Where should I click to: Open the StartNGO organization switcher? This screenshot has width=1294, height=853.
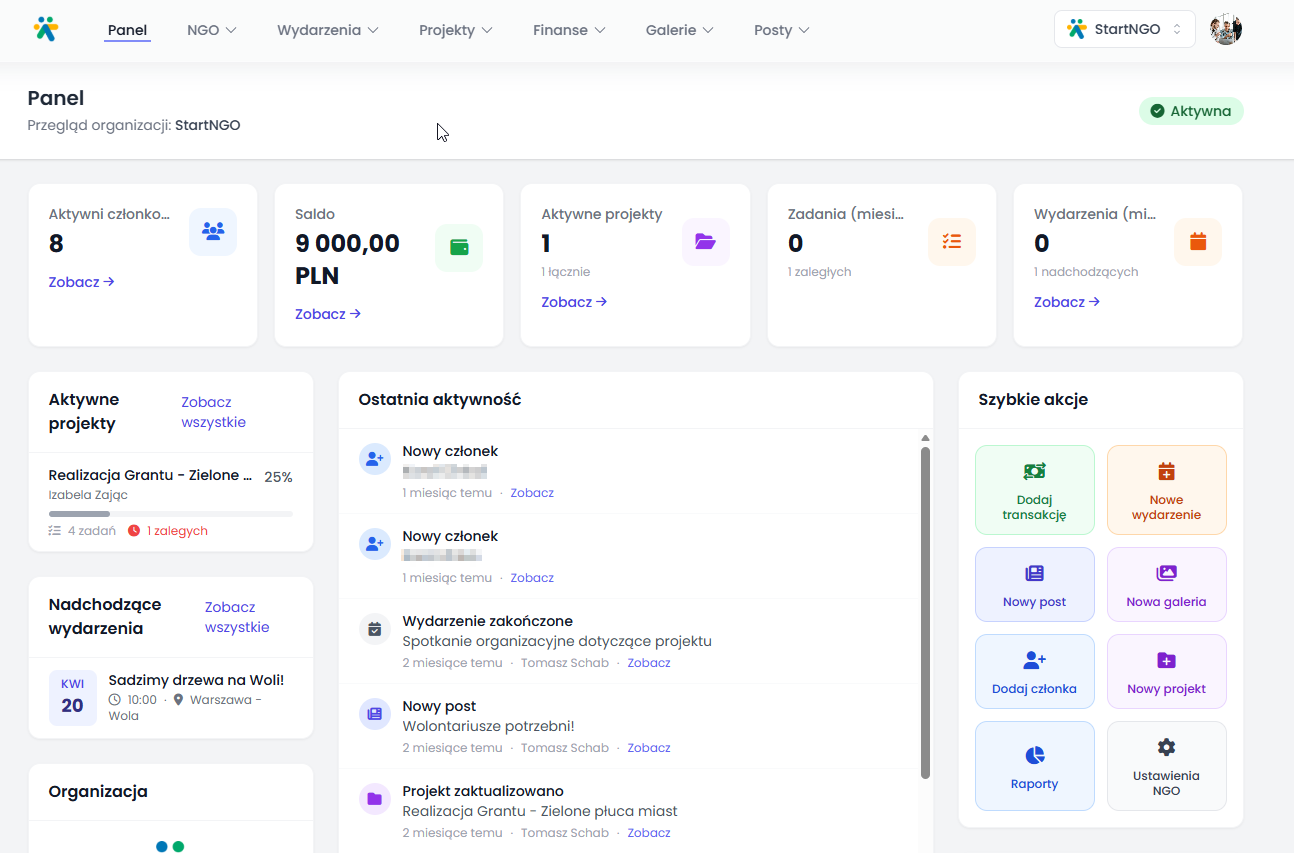[x=1124, y=29]
